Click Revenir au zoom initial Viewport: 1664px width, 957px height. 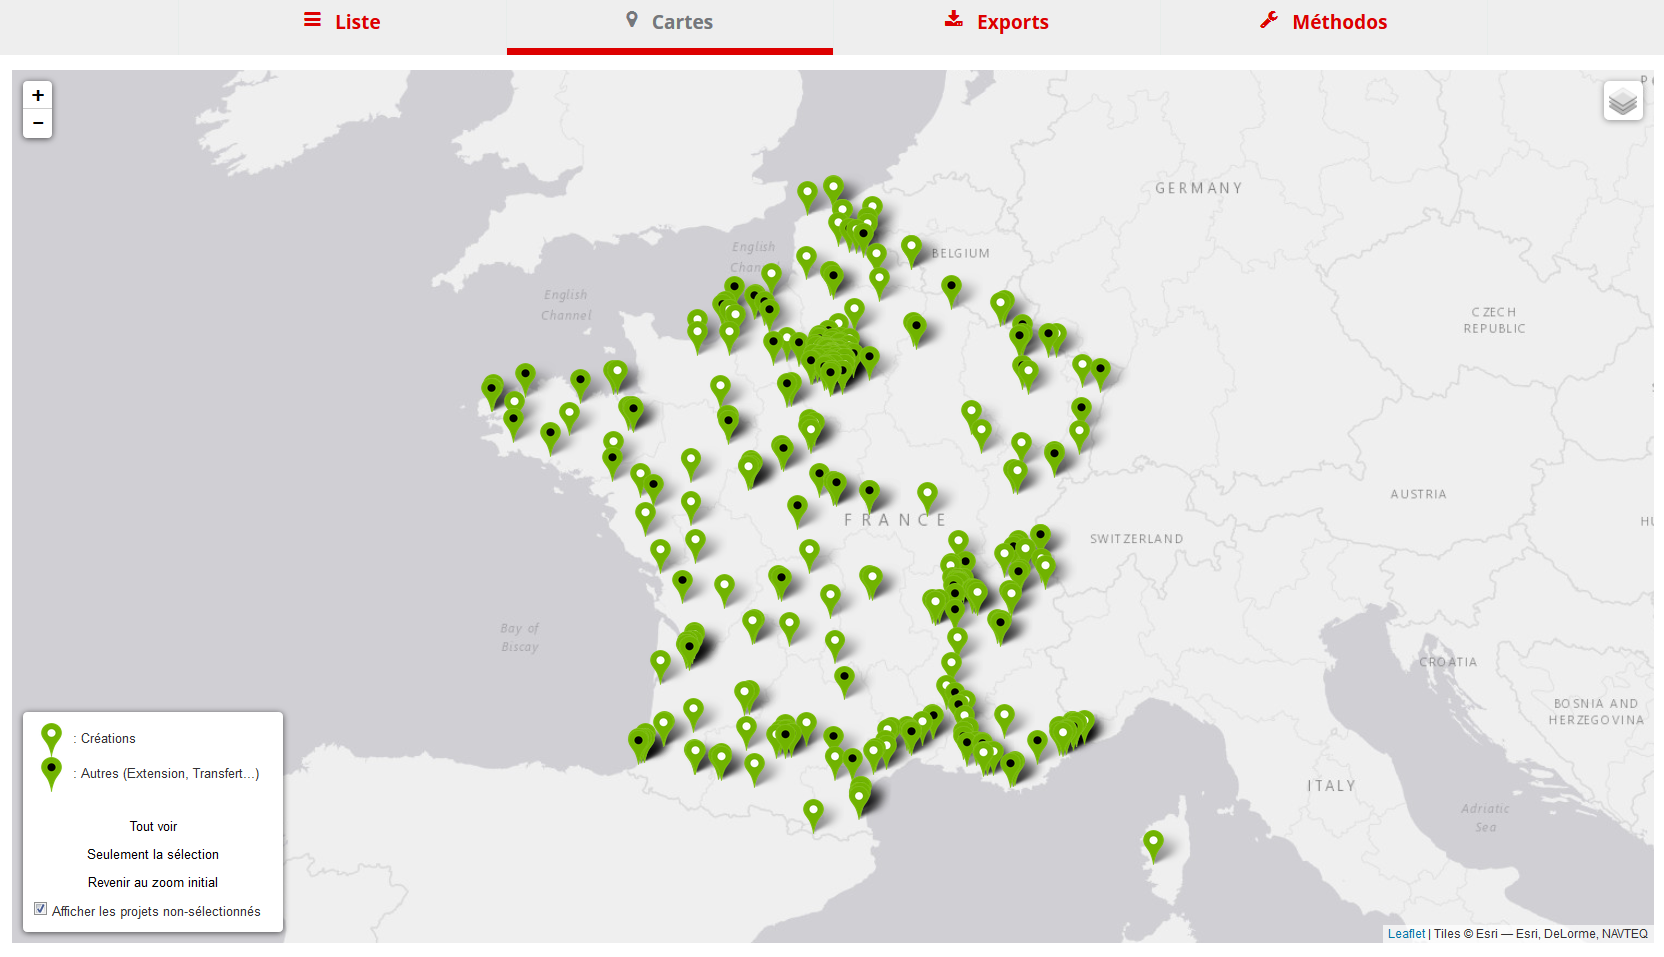click(x=153, y=882)
